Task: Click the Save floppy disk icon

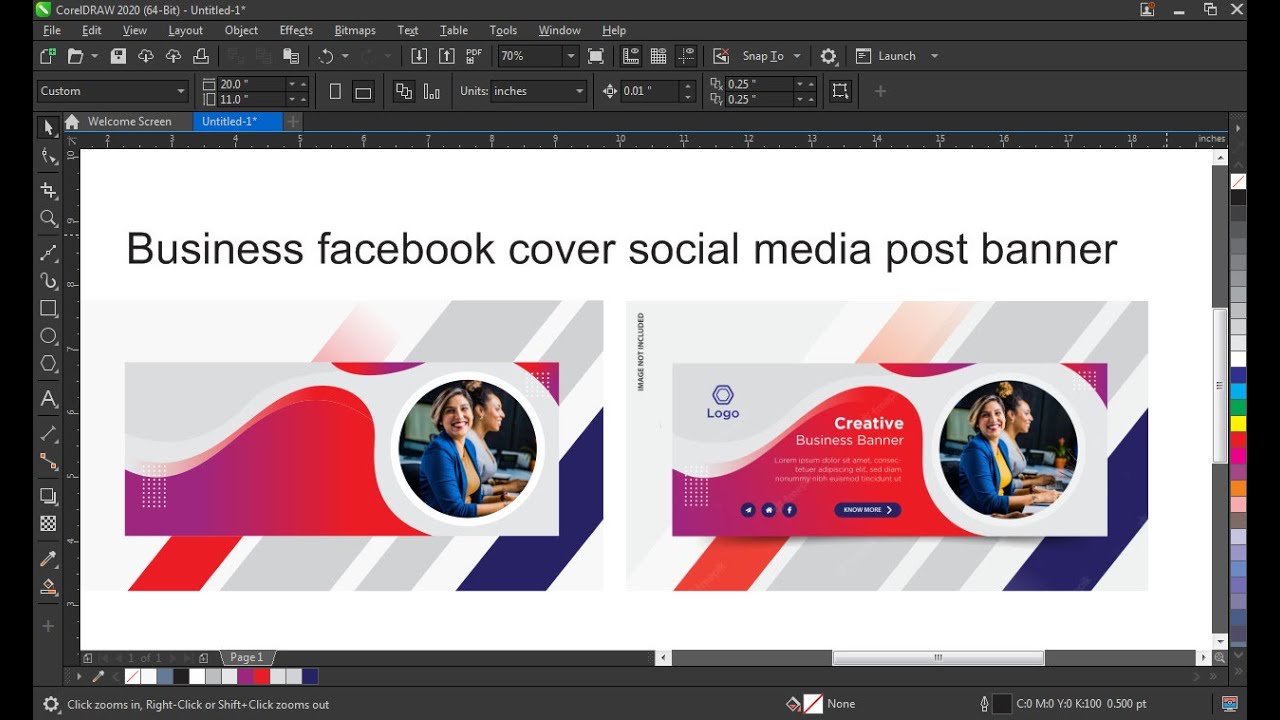Action: pos(118,56)
